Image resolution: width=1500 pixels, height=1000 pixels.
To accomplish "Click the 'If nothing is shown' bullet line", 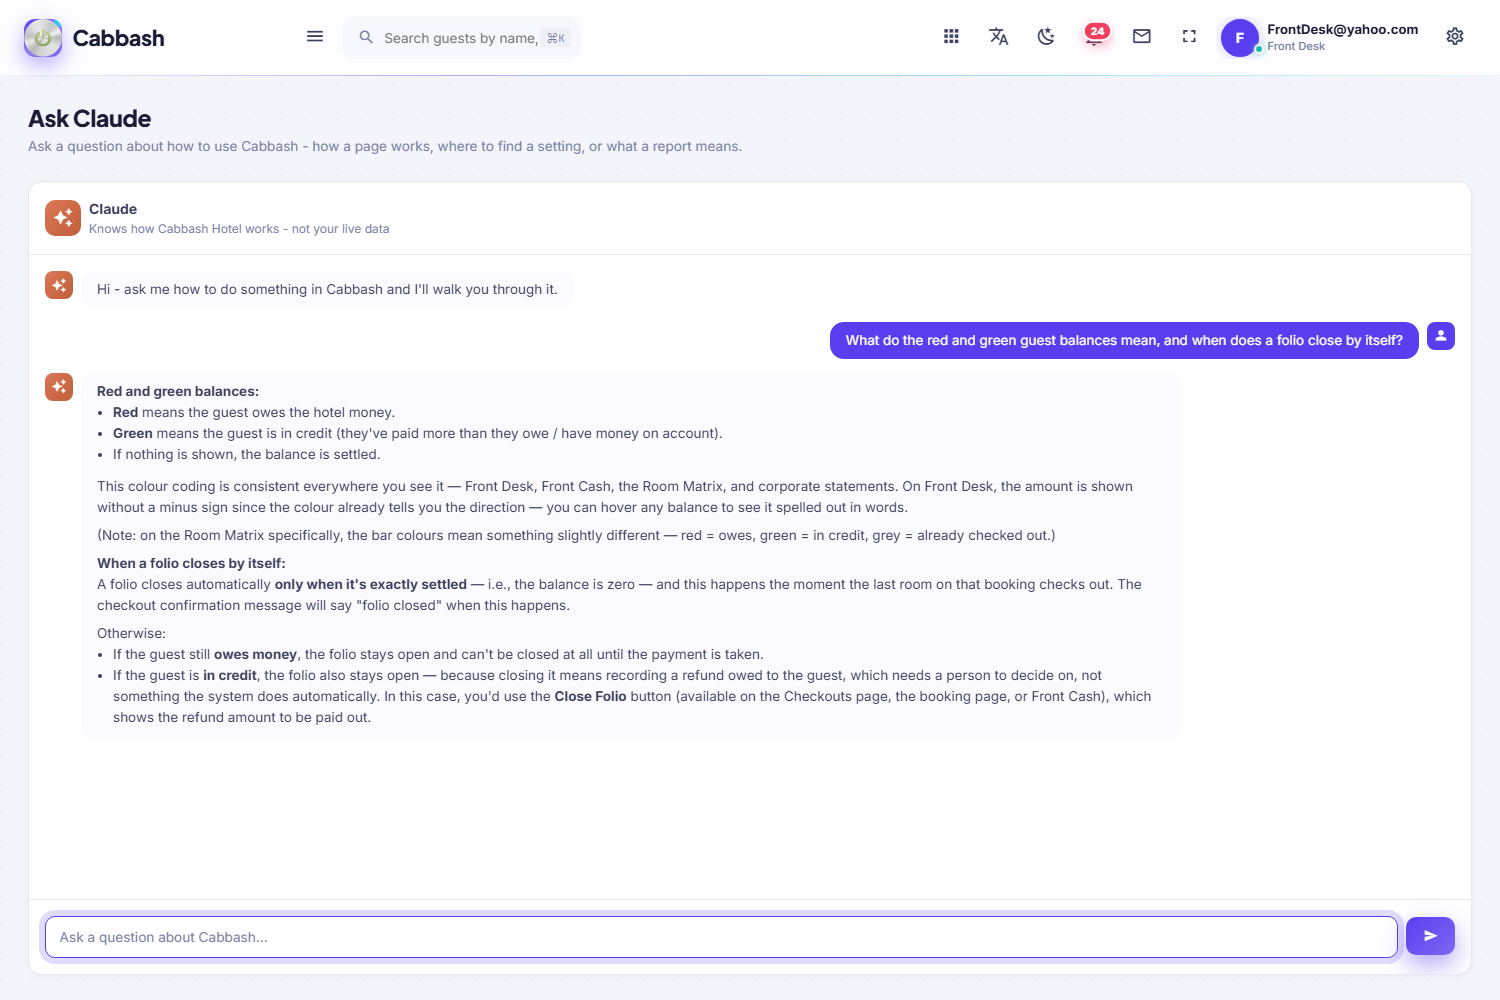I will point(246,454).
